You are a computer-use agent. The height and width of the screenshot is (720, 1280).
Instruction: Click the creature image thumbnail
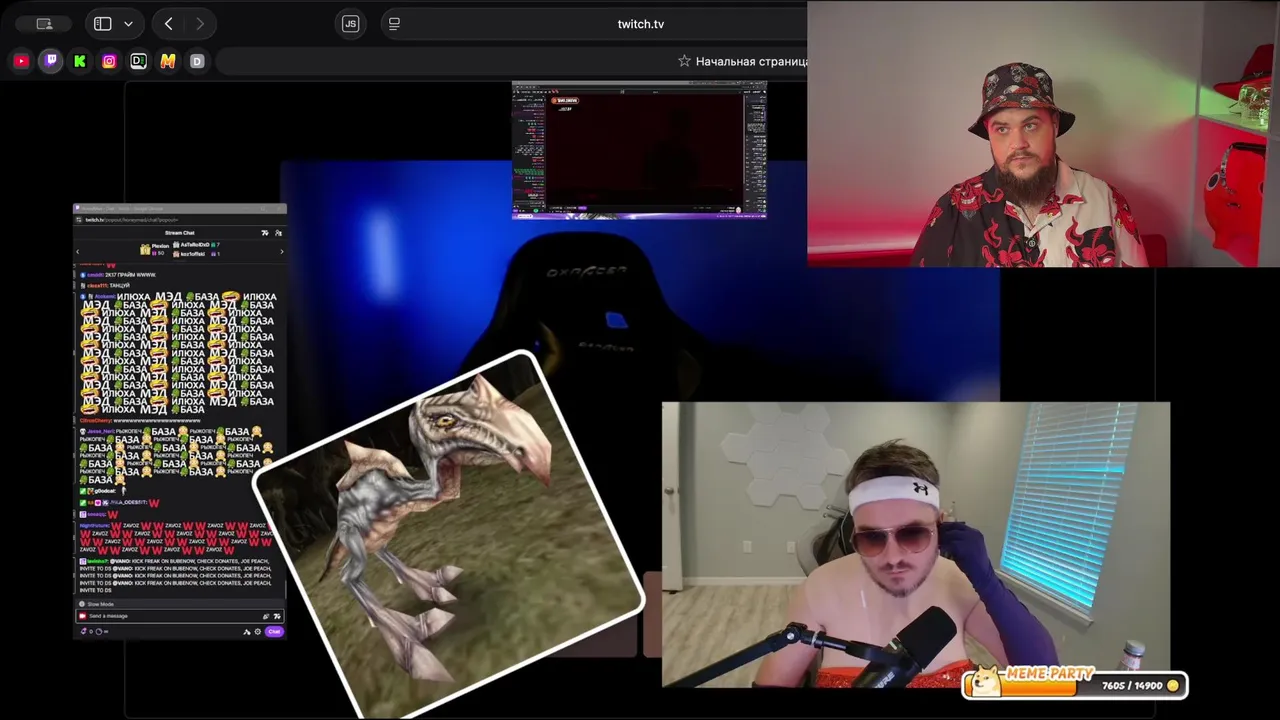coord(449,534)
